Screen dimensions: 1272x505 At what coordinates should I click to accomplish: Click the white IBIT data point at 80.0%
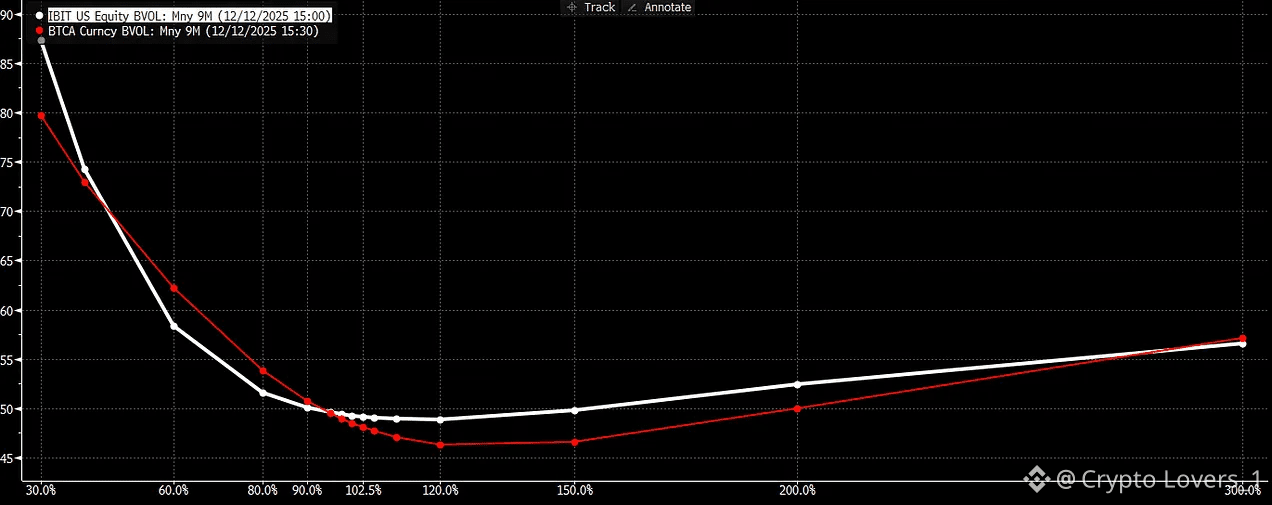click(263, 393)
